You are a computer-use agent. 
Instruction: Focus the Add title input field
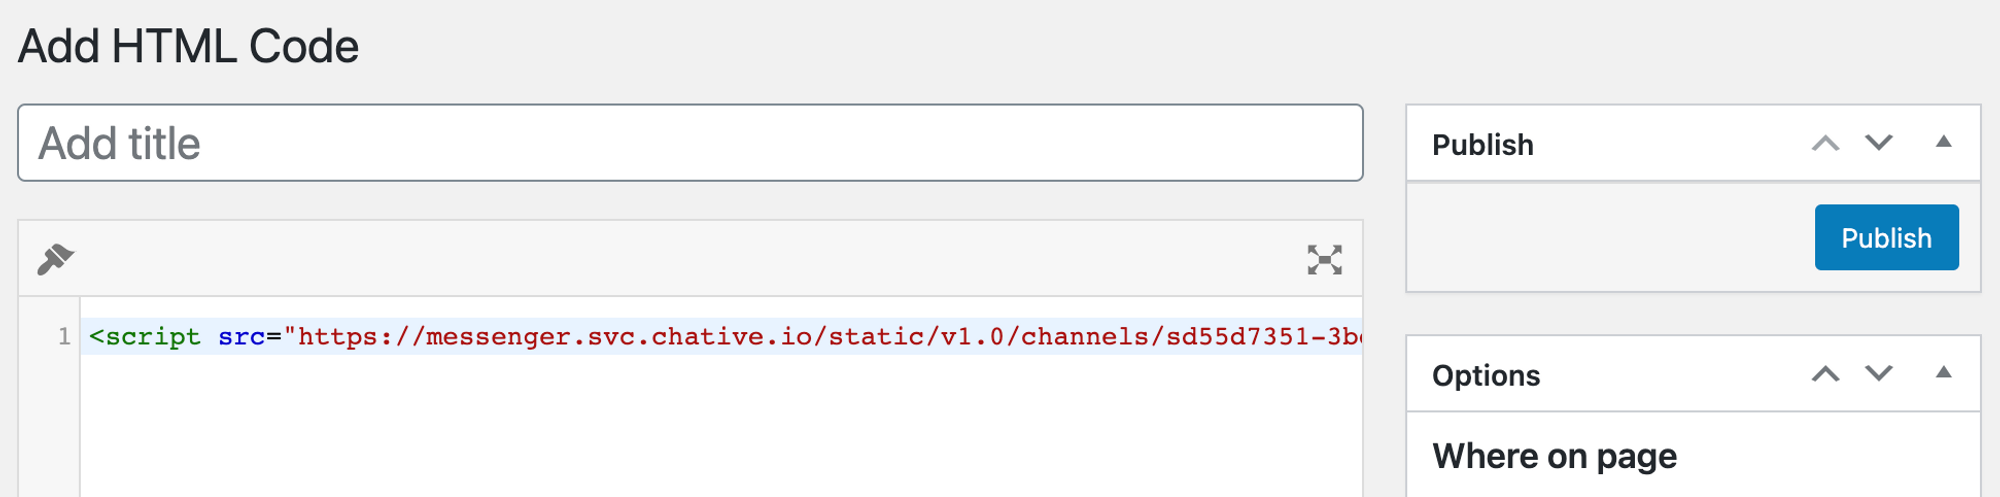click(690, 143)
